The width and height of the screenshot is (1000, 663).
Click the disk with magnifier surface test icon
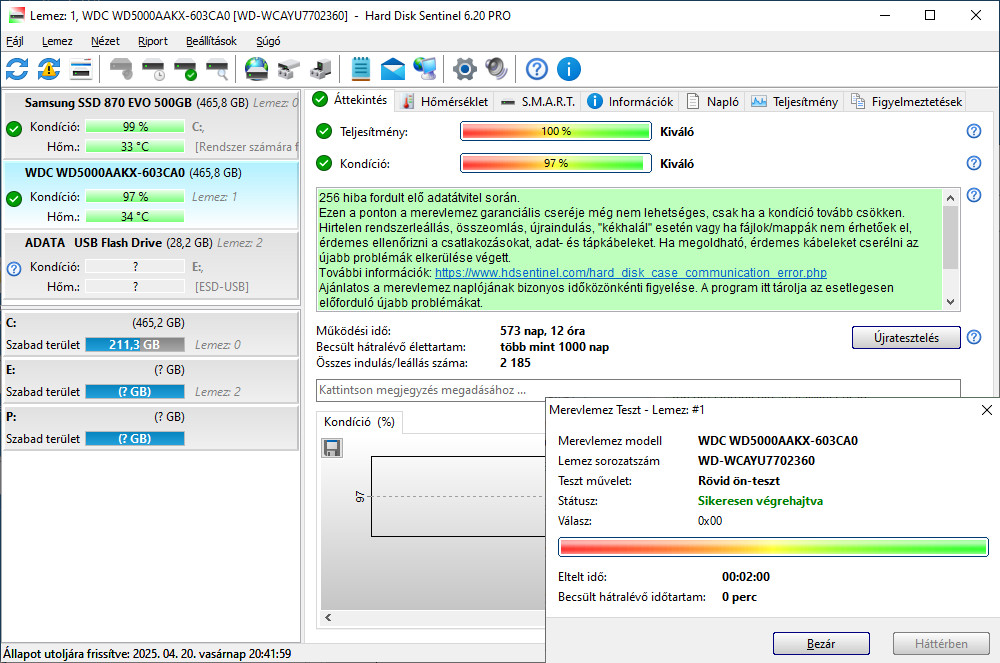[217, 69]
